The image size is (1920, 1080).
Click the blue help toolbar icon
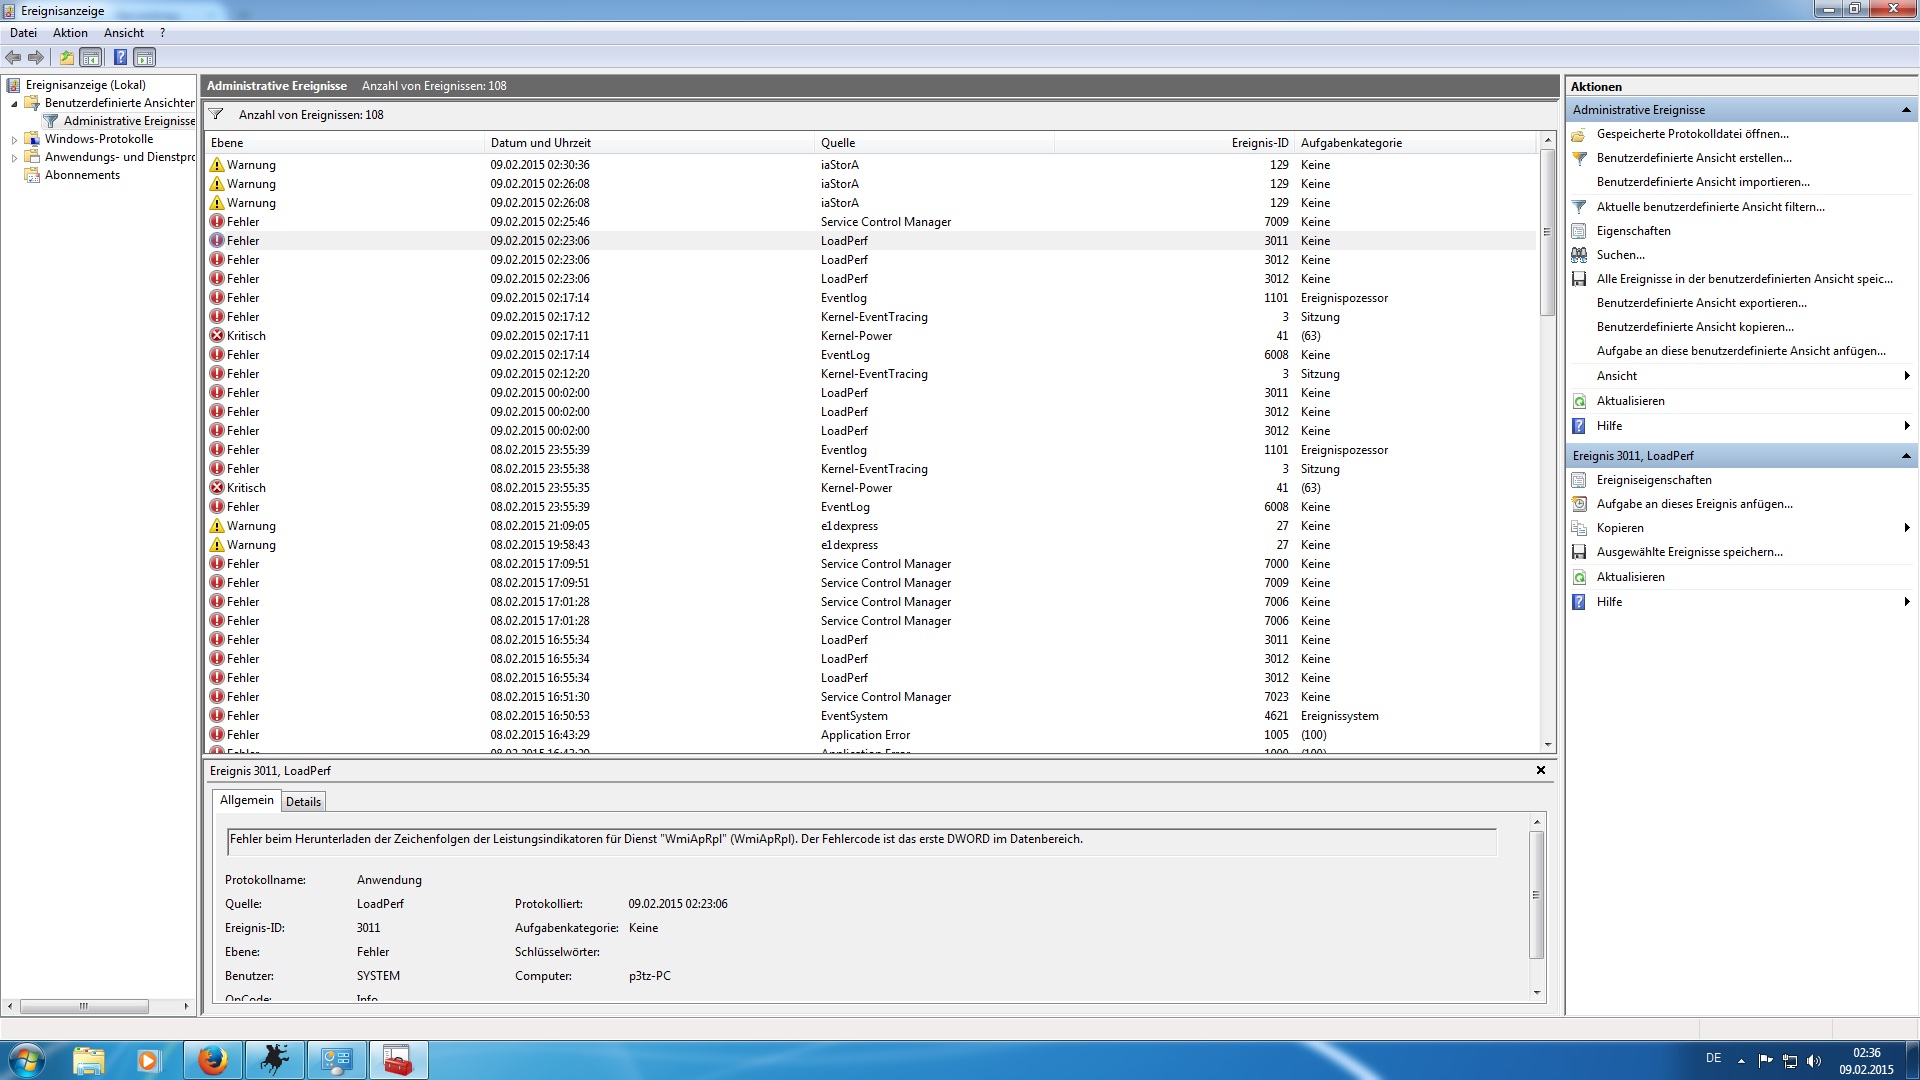(x=120, y=58)
